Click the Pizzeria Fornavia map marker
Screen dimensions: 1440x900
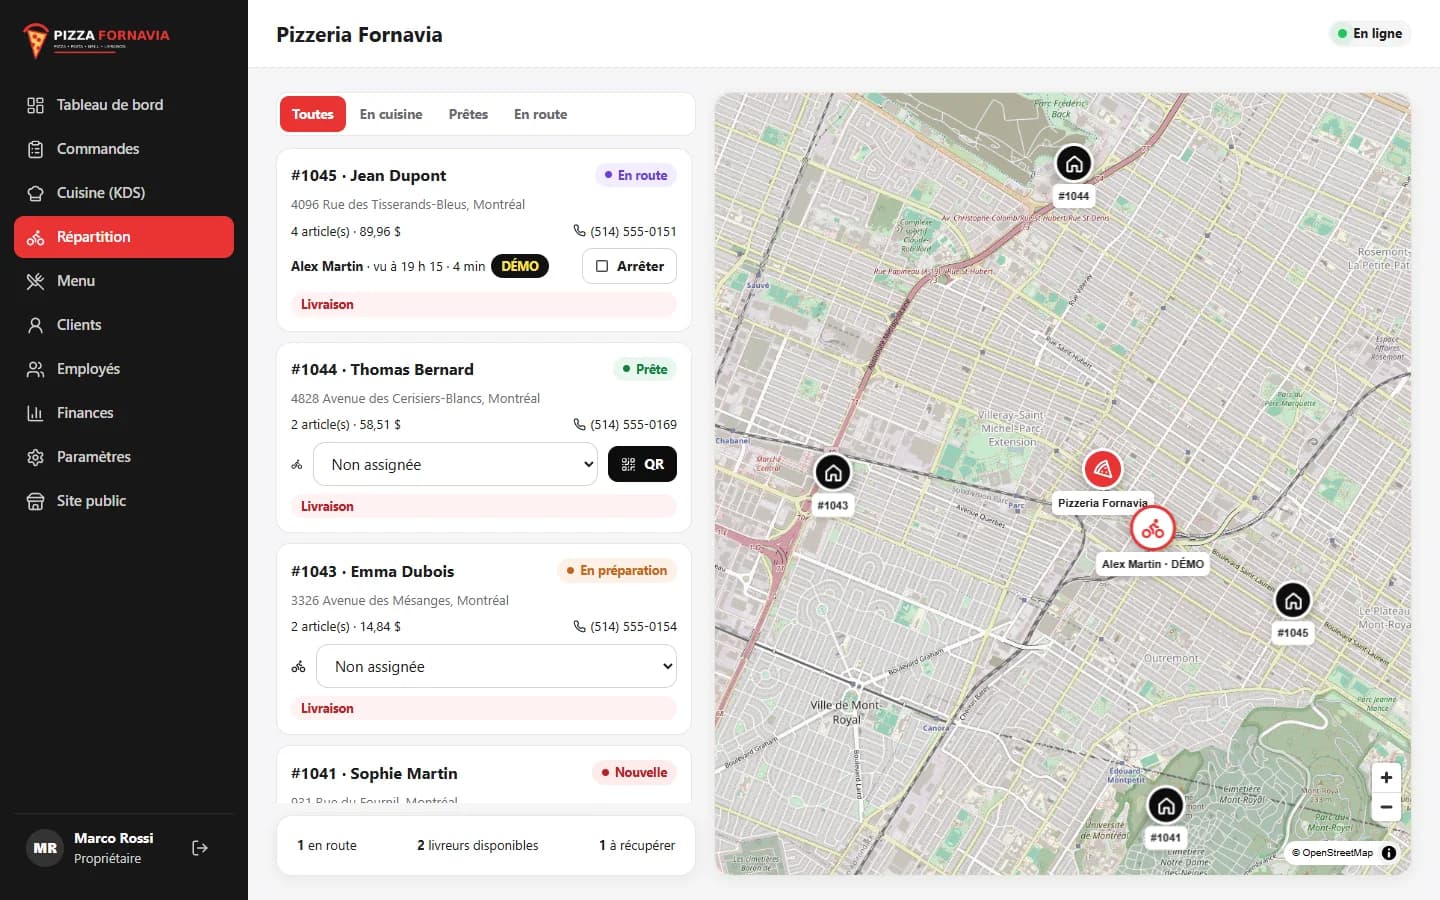1102,468
